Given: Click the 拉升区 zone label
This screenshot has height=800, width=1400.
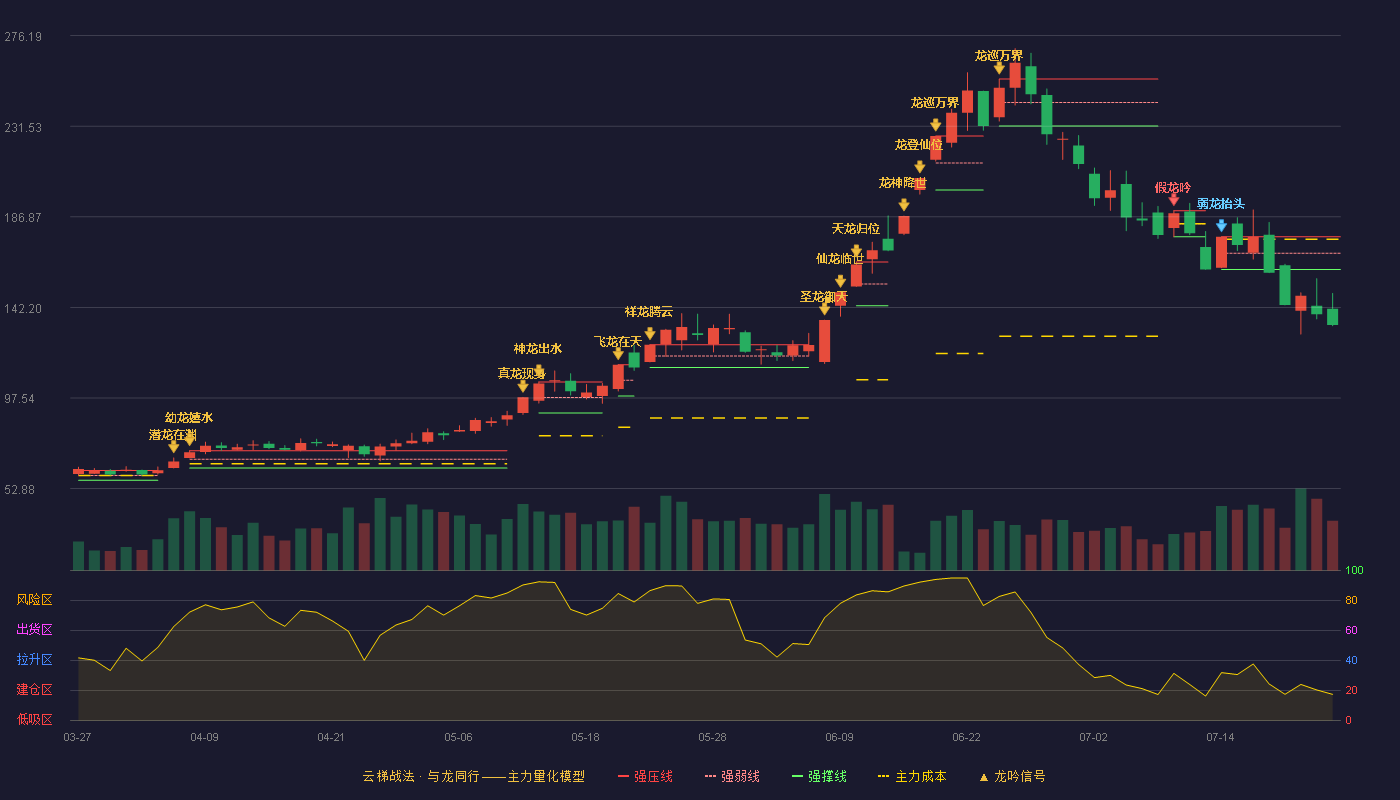Looking at the screenshot, I should click(34, 660).
